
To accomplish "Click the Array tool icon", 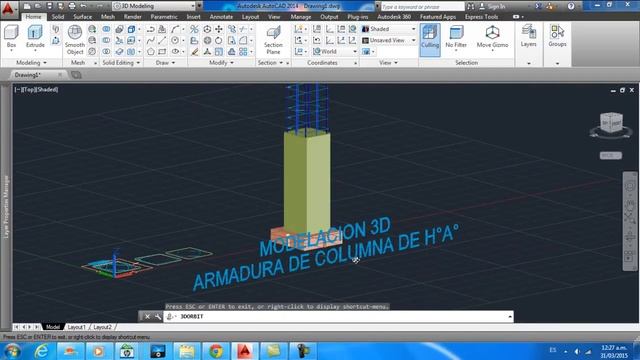I will pyautogui.click(x=243, y=52).
